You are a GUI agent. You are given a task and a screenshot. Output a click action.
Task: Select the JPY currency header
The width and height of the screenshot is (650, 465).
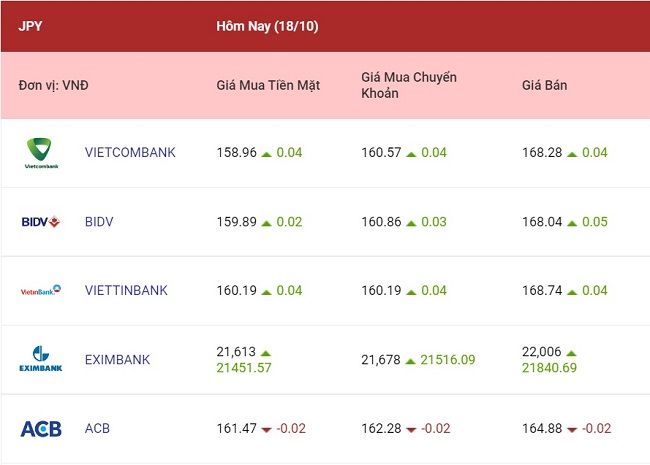30,26
